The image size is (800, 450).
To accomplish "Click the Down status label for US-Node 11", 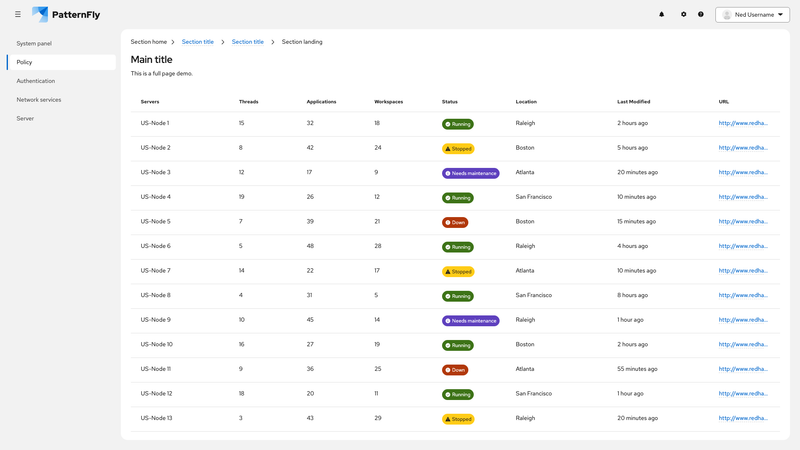I will [x=455, y=370].
